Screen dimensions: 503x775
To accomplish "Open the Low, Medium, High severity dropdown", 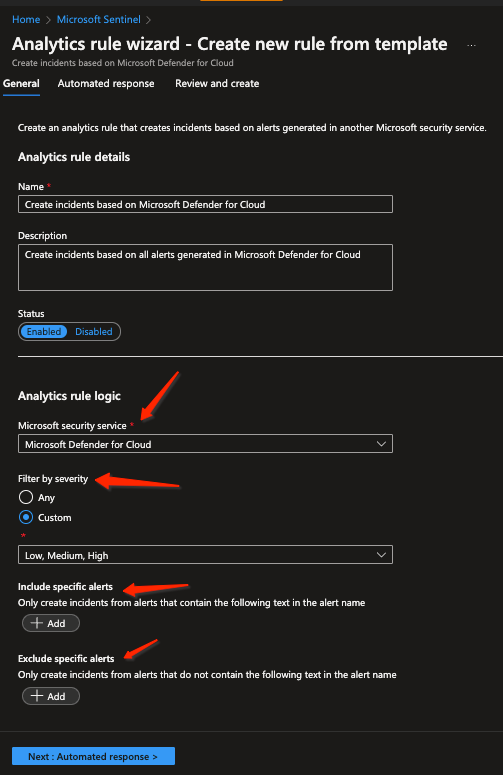I will click(x=205, y=555).
